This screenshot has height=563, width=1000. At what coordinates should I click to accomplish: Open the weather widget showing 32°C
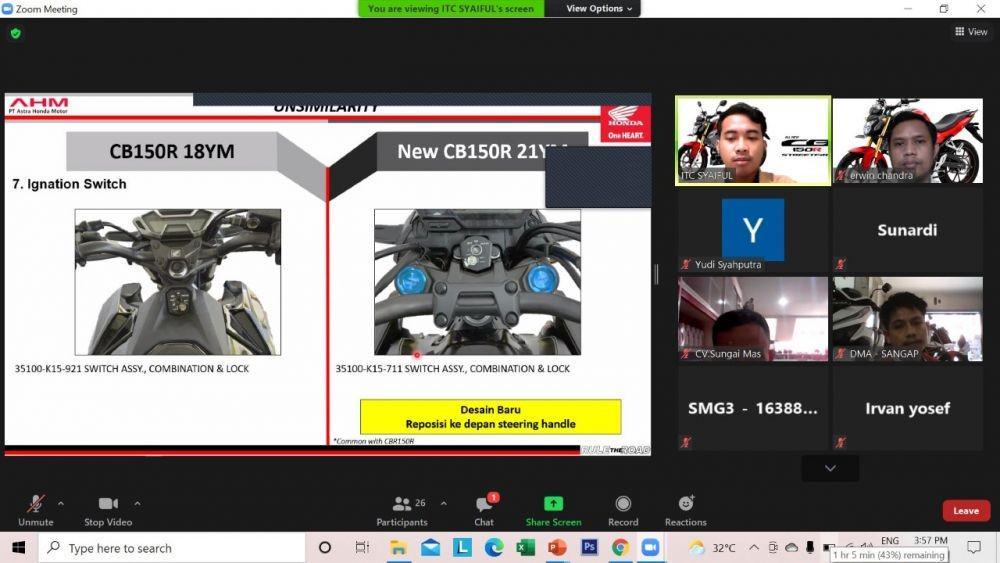pyautogui.click(x=713, y=548)
